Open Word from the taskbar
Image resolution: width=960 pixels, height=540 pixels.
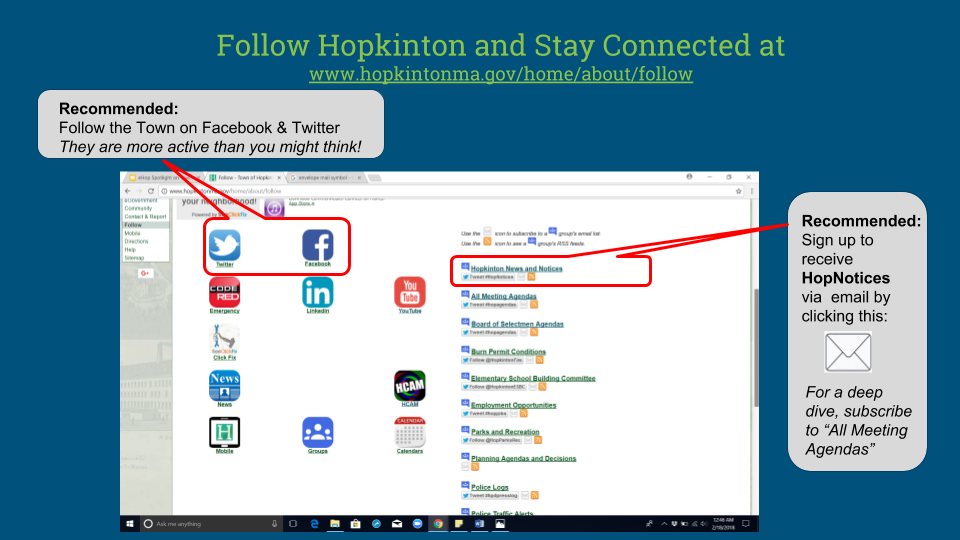tap(479, 524)
